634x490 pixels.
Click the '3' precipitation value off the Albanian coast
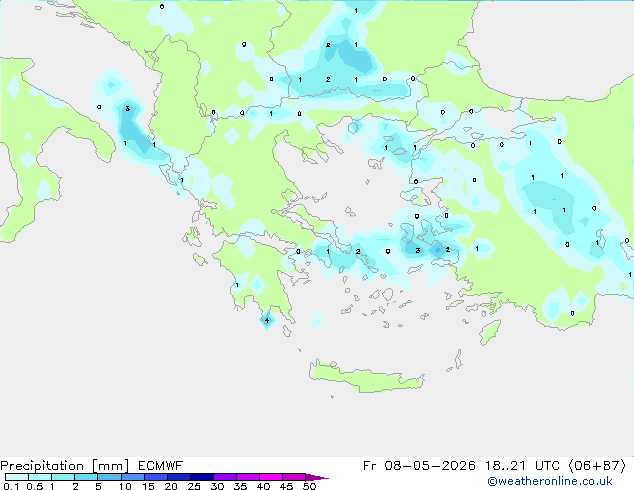[128, 108]
